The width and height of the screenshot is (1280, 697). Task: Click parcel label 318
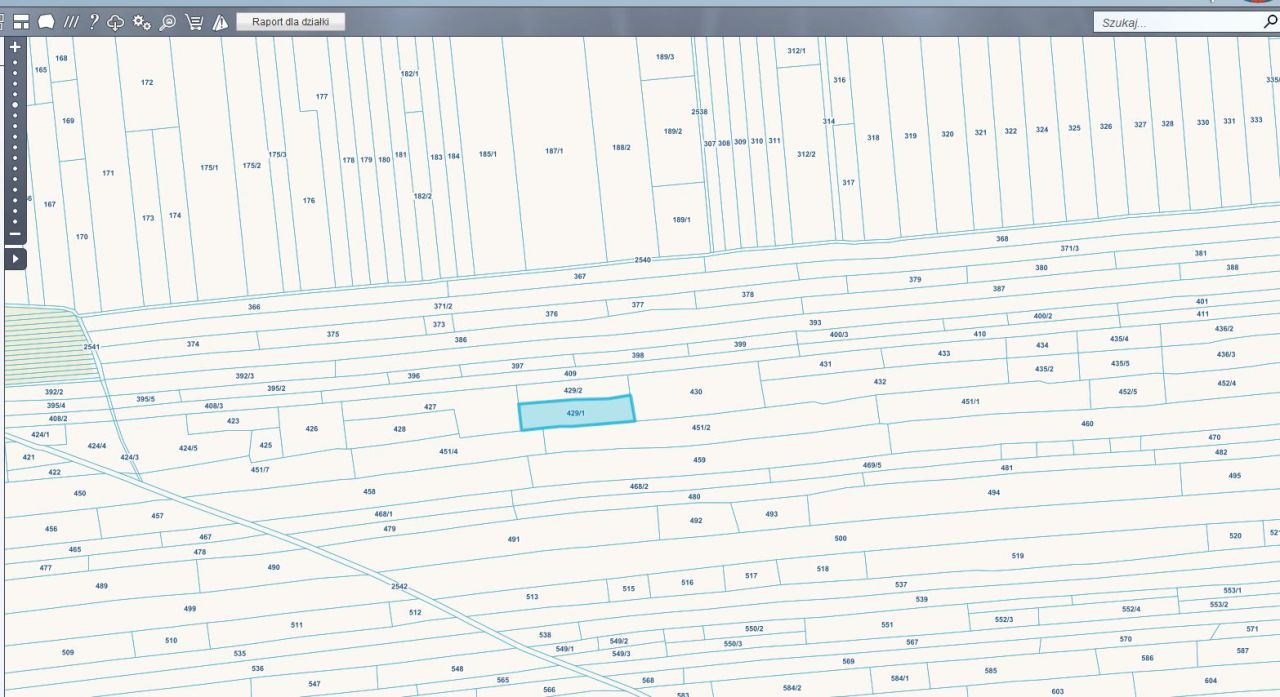tap(873, 138)
